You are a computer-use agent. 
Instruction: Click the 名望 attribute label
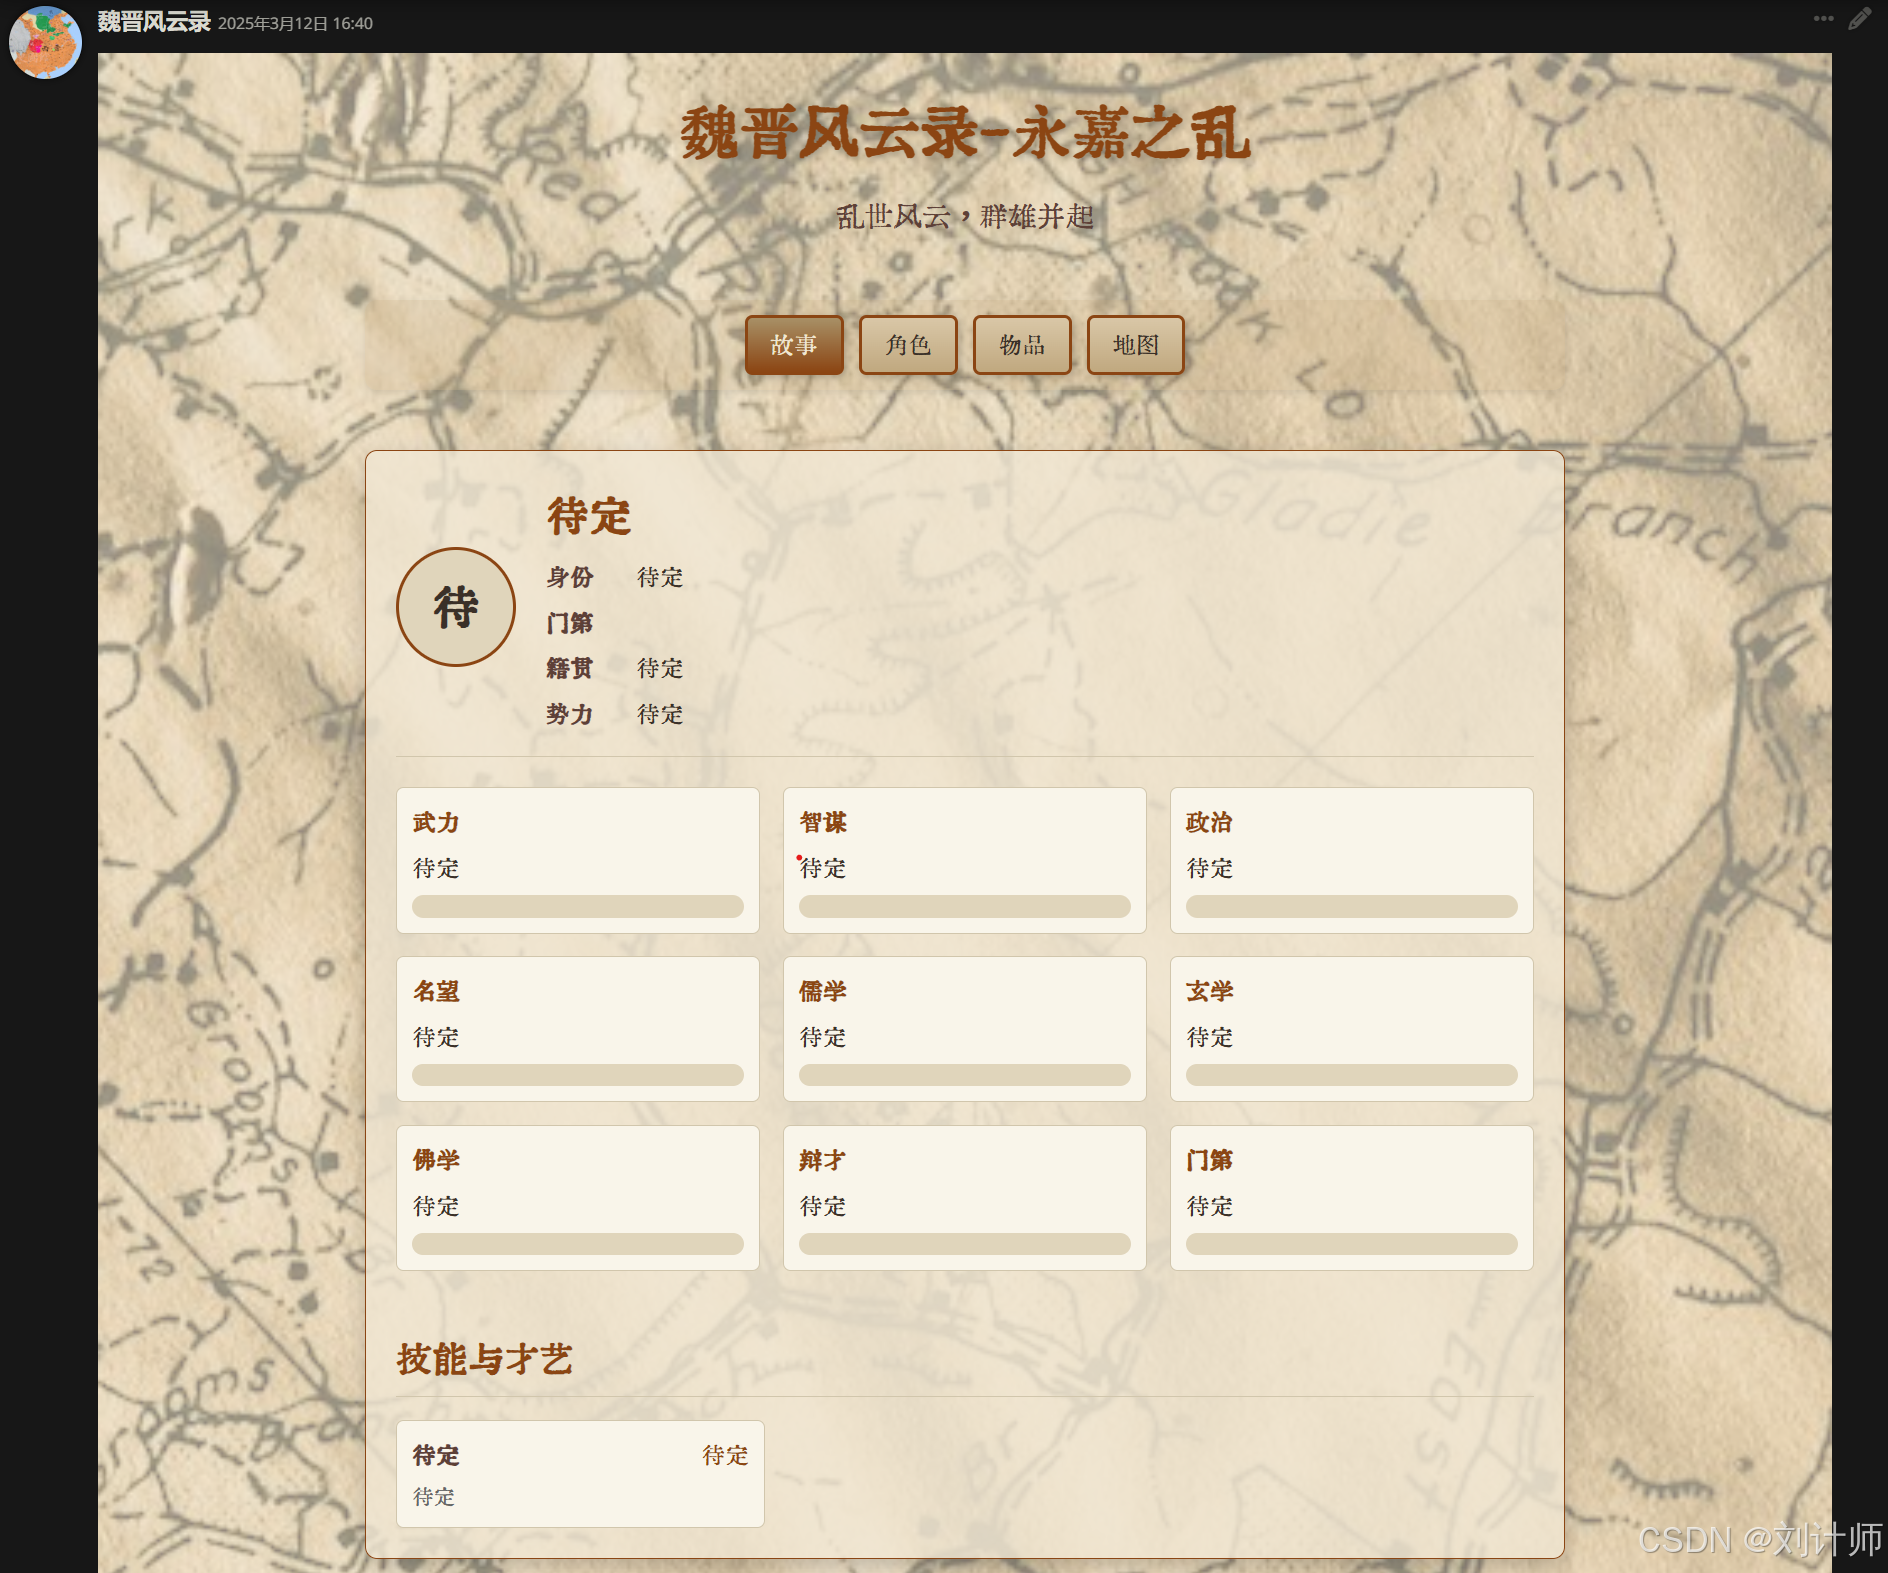pyautogui.click(x=436, y=992)
